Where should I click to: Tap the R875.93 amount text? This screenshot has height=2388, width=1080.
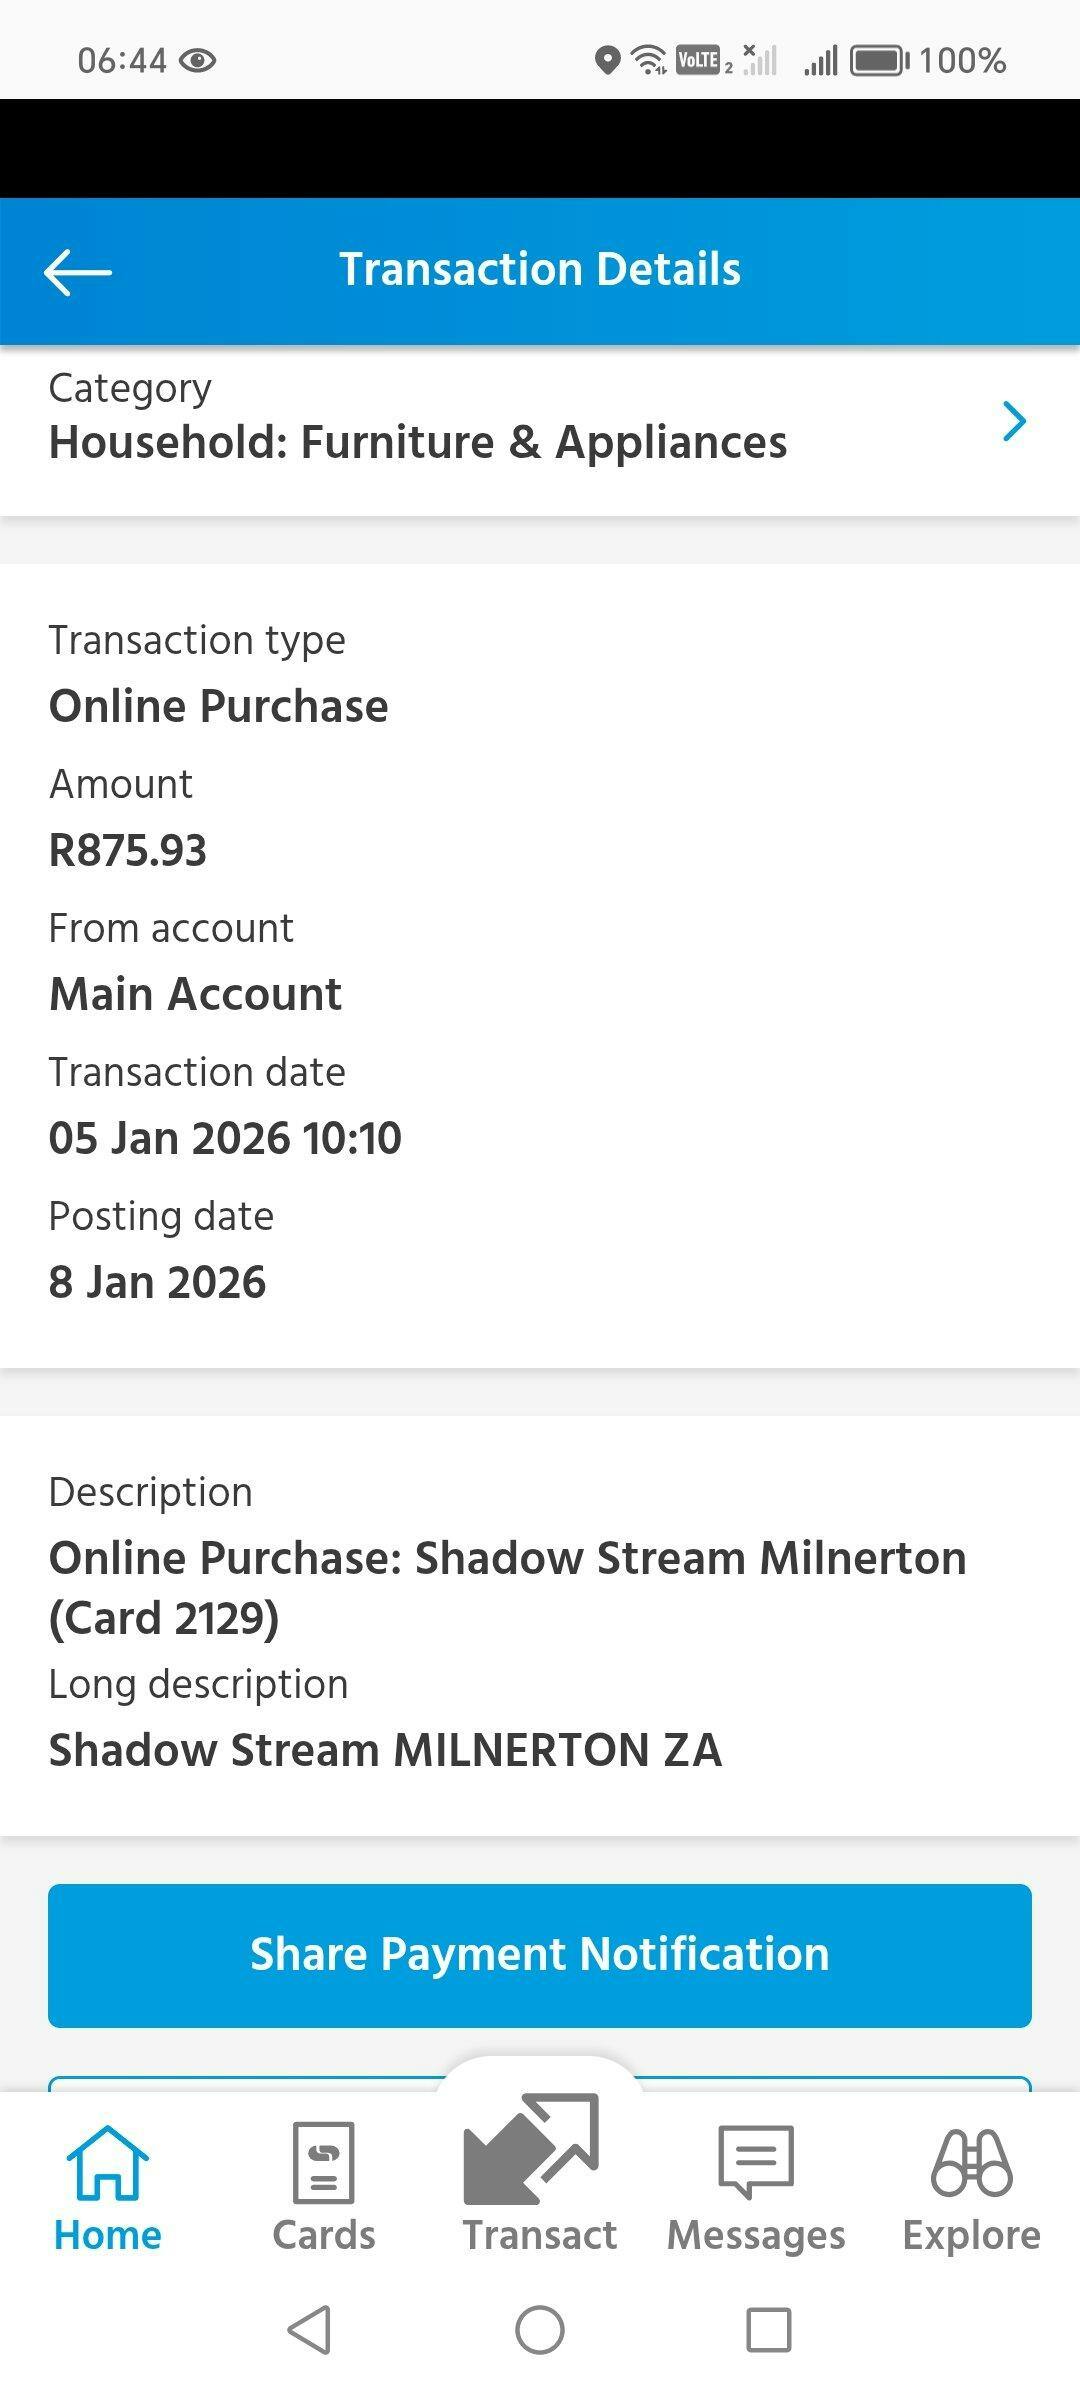[128, 851]
